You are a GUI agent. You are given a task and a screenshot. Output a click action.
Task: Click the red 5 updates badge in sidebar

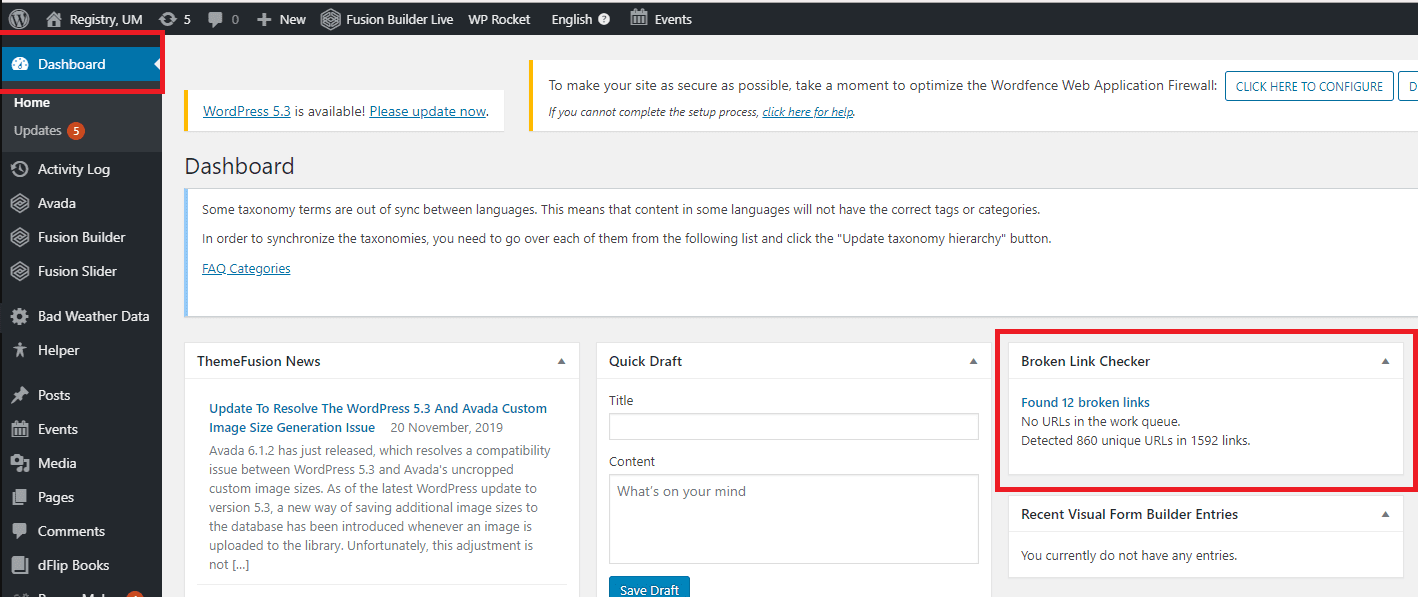76,131
